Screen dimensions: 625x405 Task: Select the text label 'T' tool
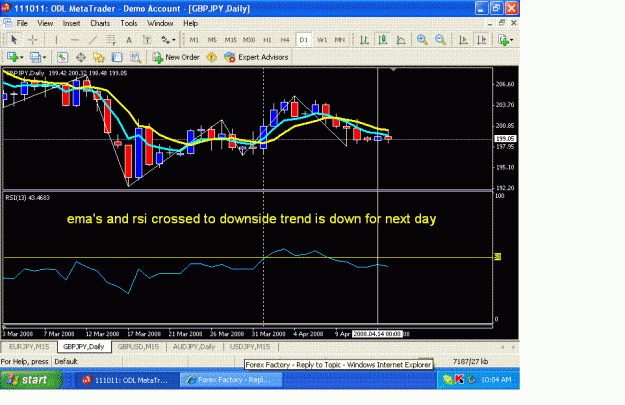147,39
